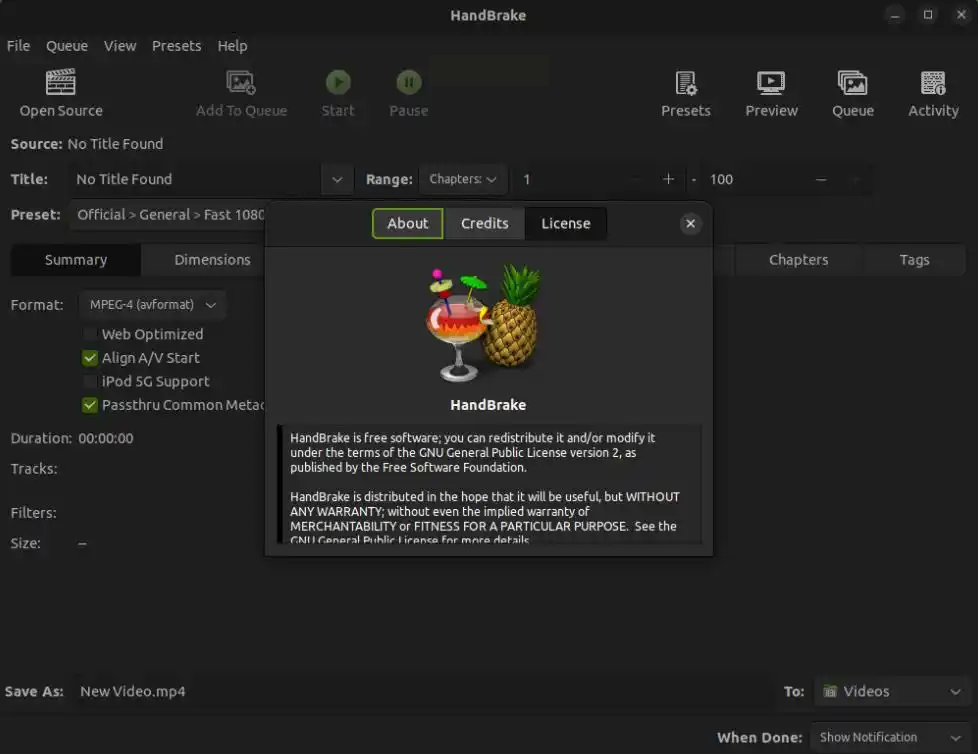Increase start chapter with plus button
This screenshot has width=978, height=754.
click(668, 180)
